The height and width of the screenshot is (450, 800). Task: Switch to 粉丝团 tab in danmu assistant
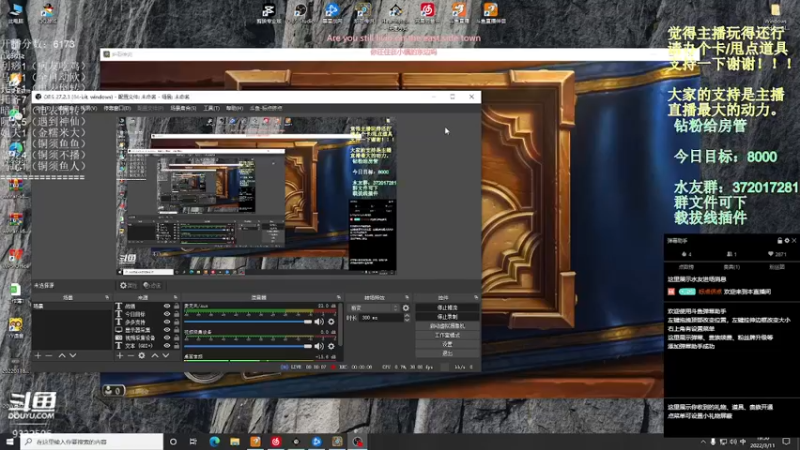click(777, 267)
